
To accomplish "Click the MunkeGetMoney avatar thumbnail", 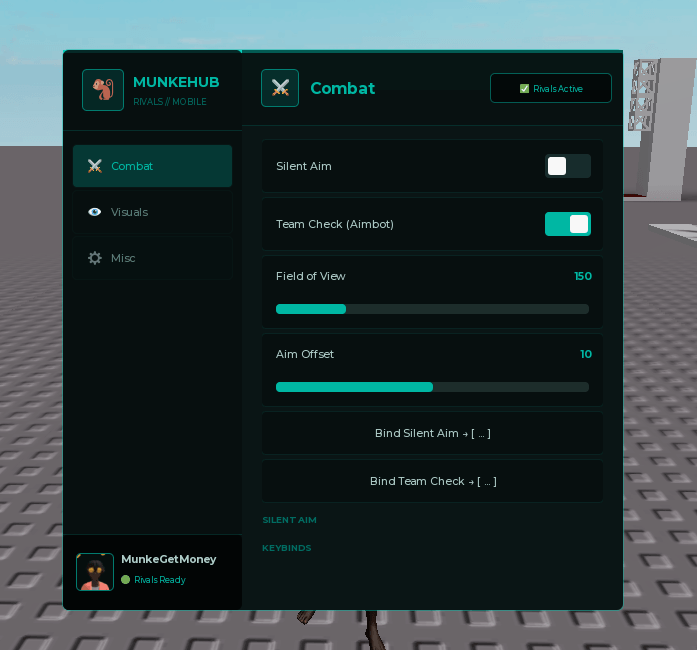I will pos(95,572).
